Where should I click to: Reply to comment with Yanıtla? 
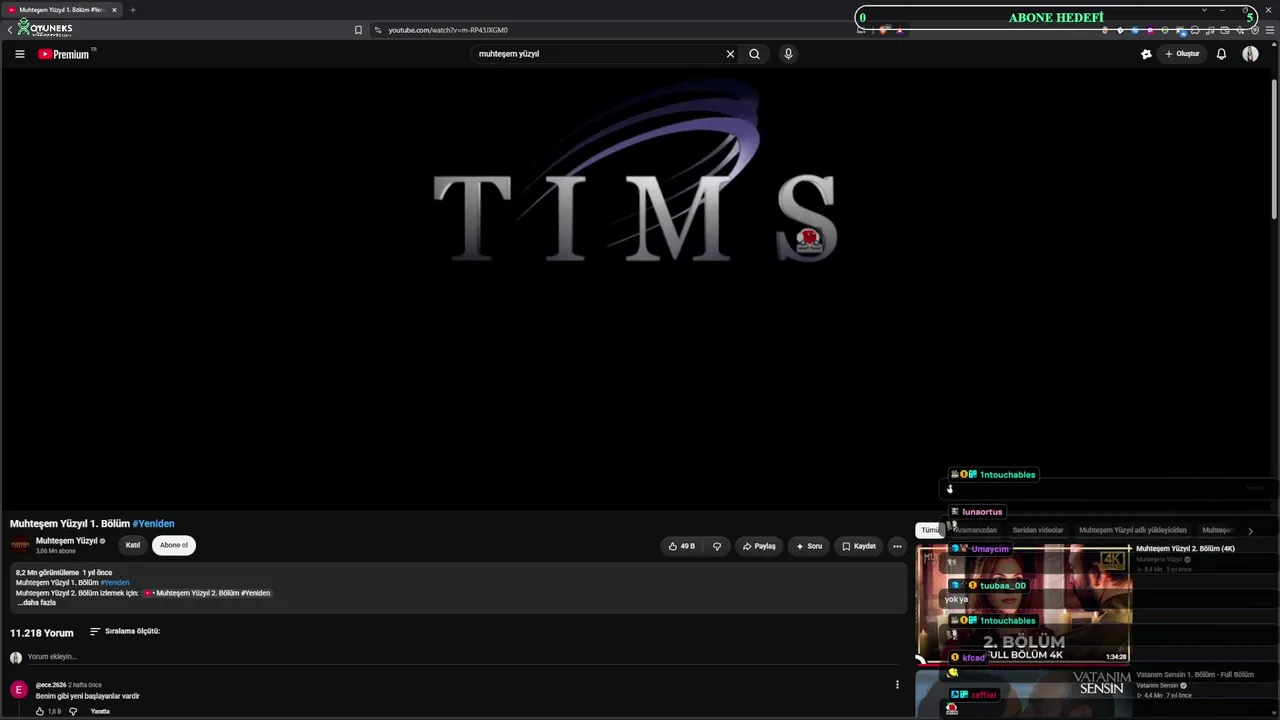point(100,711)
